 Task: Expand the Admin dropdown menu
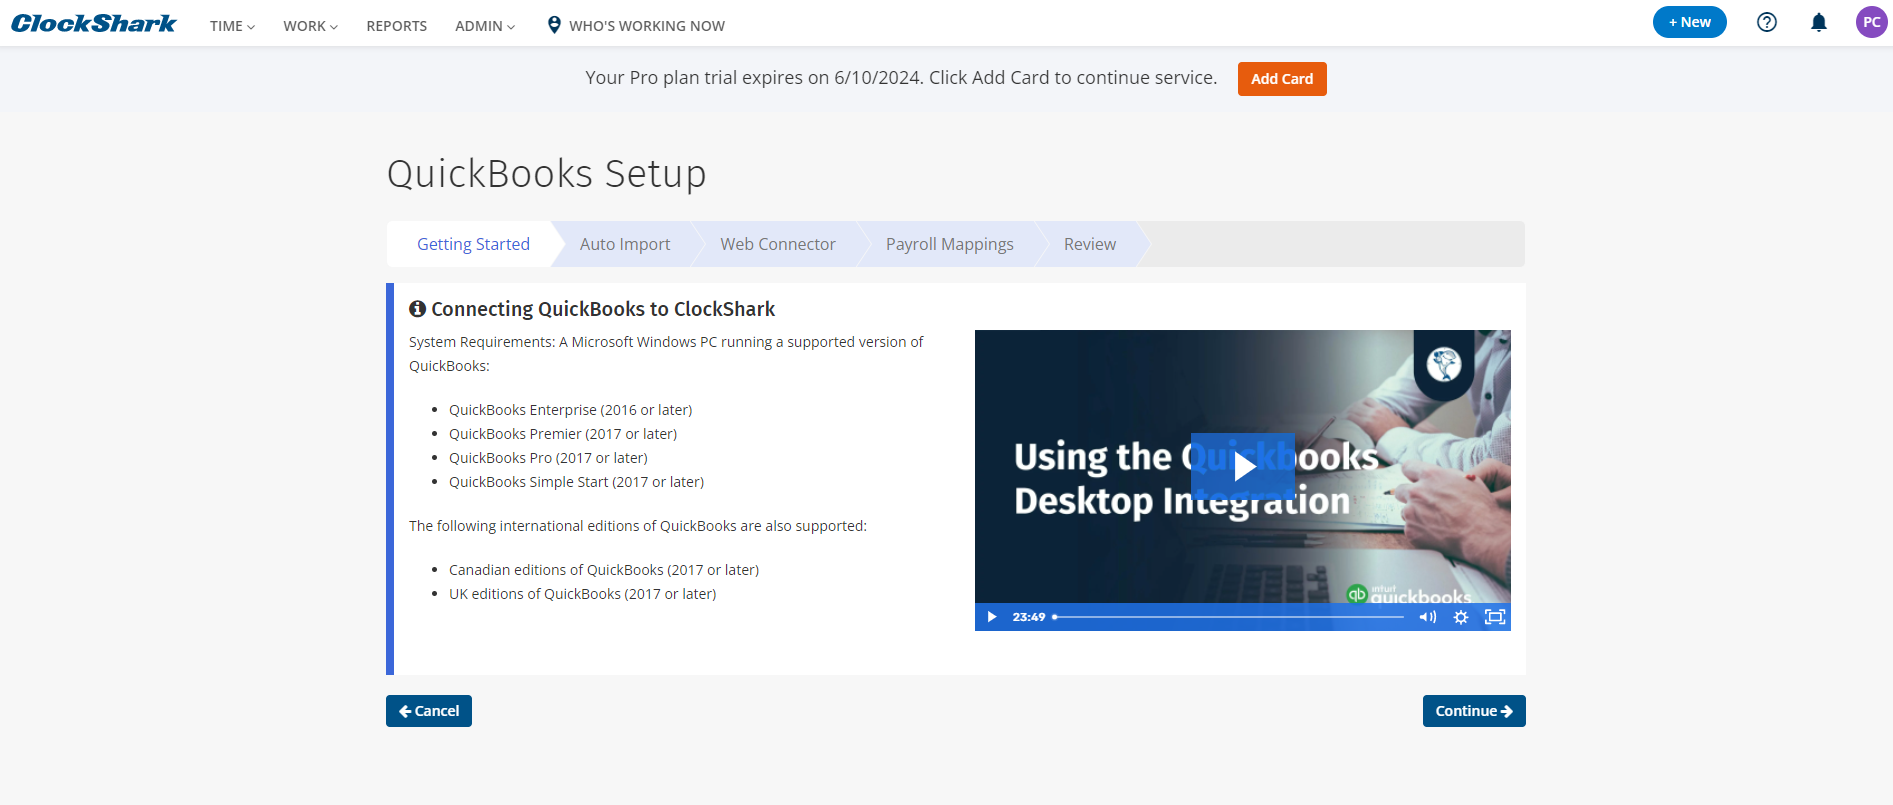pyautogui.click(x=485, y=26)
